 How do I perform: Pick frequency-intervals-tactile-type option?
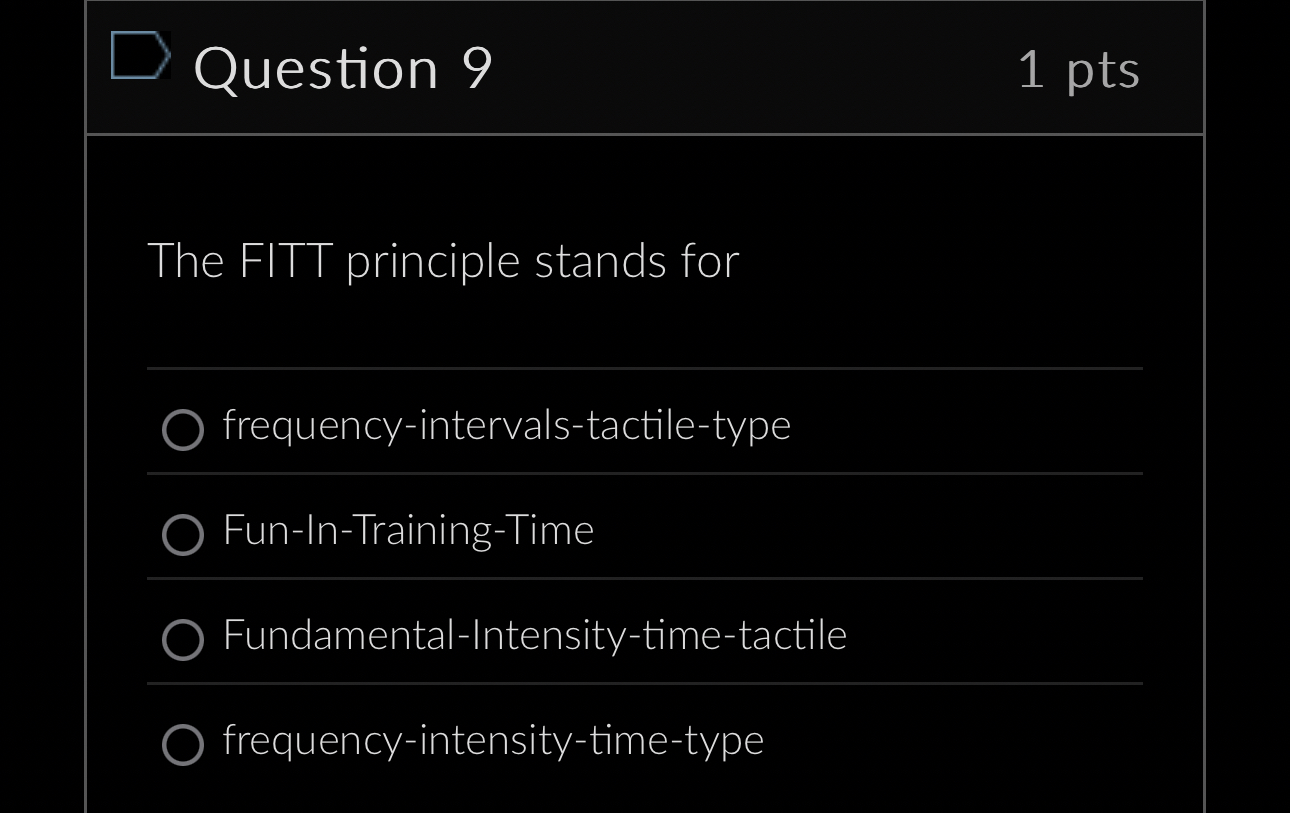pos(183,430)
